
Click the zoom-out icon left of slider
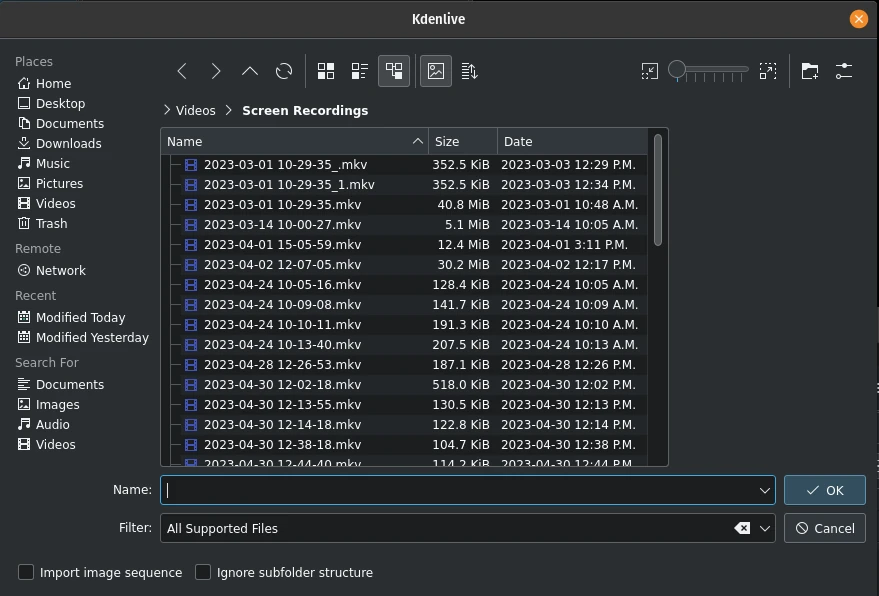[650, 71]
